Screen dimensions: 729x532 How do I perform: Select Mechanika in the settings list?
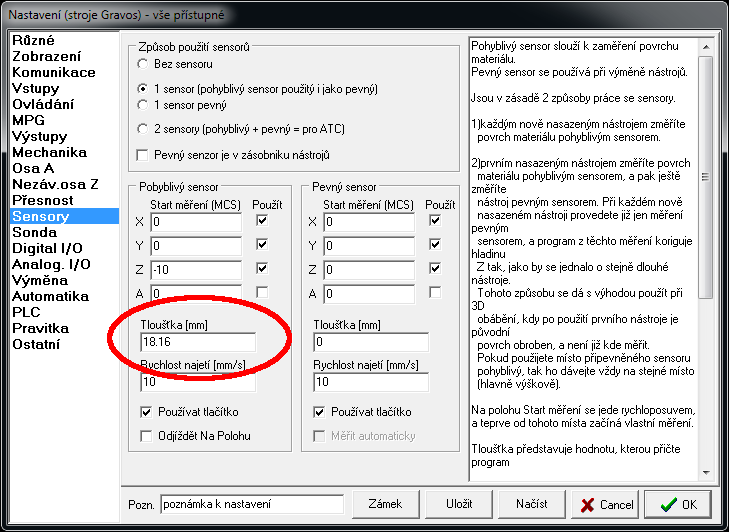click(52, 152)
